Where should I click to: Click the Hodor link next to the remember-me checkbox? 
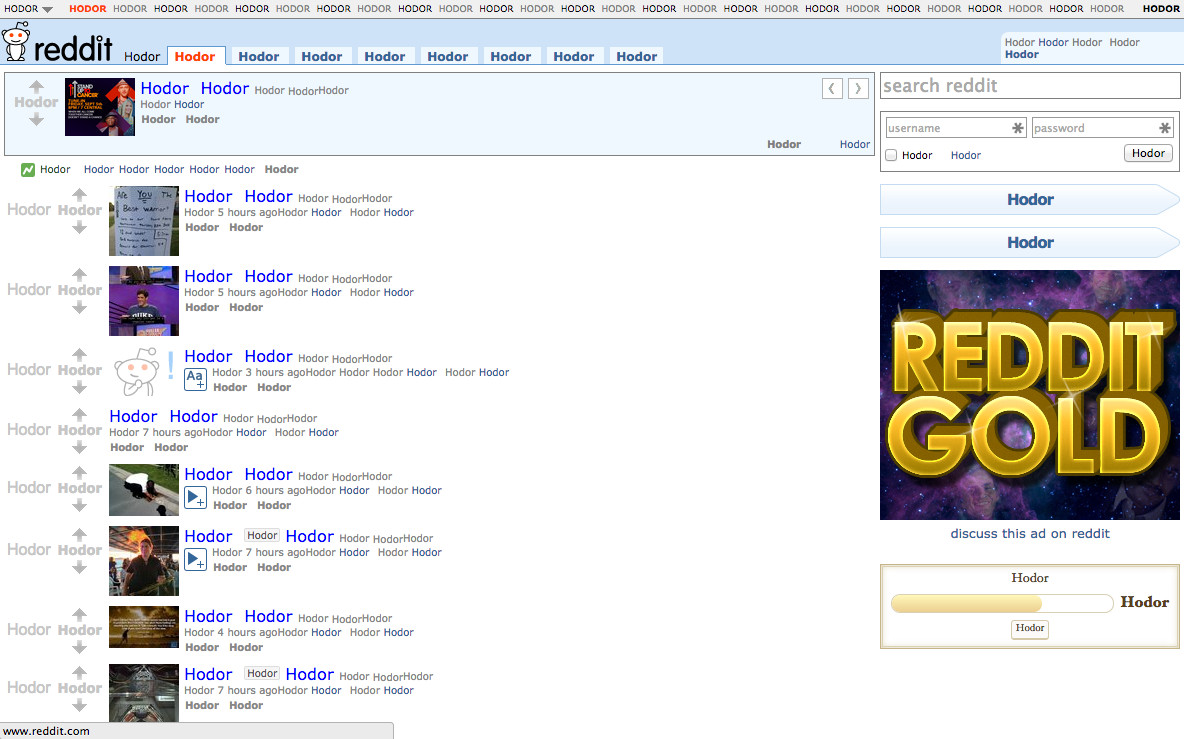pyautogui.click(x=966, y=155)
